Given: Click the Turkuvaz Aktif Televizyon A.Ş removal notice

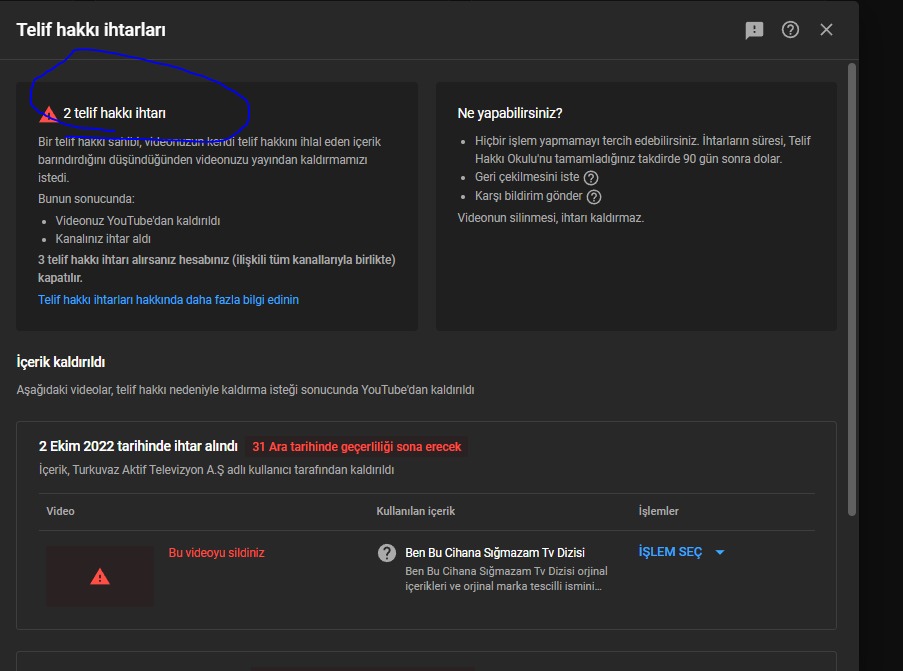Looking at the screenshot, I should (217, 470).
